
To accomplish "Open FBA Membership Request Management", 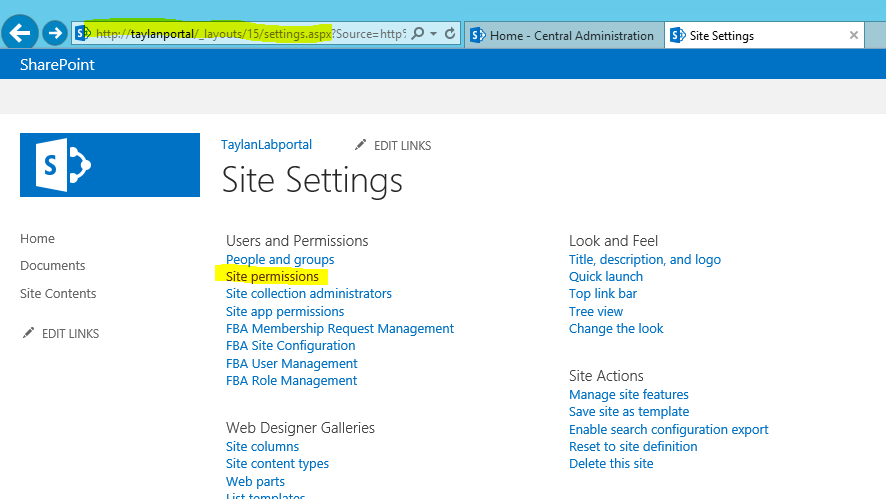I will click(x=340, y=328).
